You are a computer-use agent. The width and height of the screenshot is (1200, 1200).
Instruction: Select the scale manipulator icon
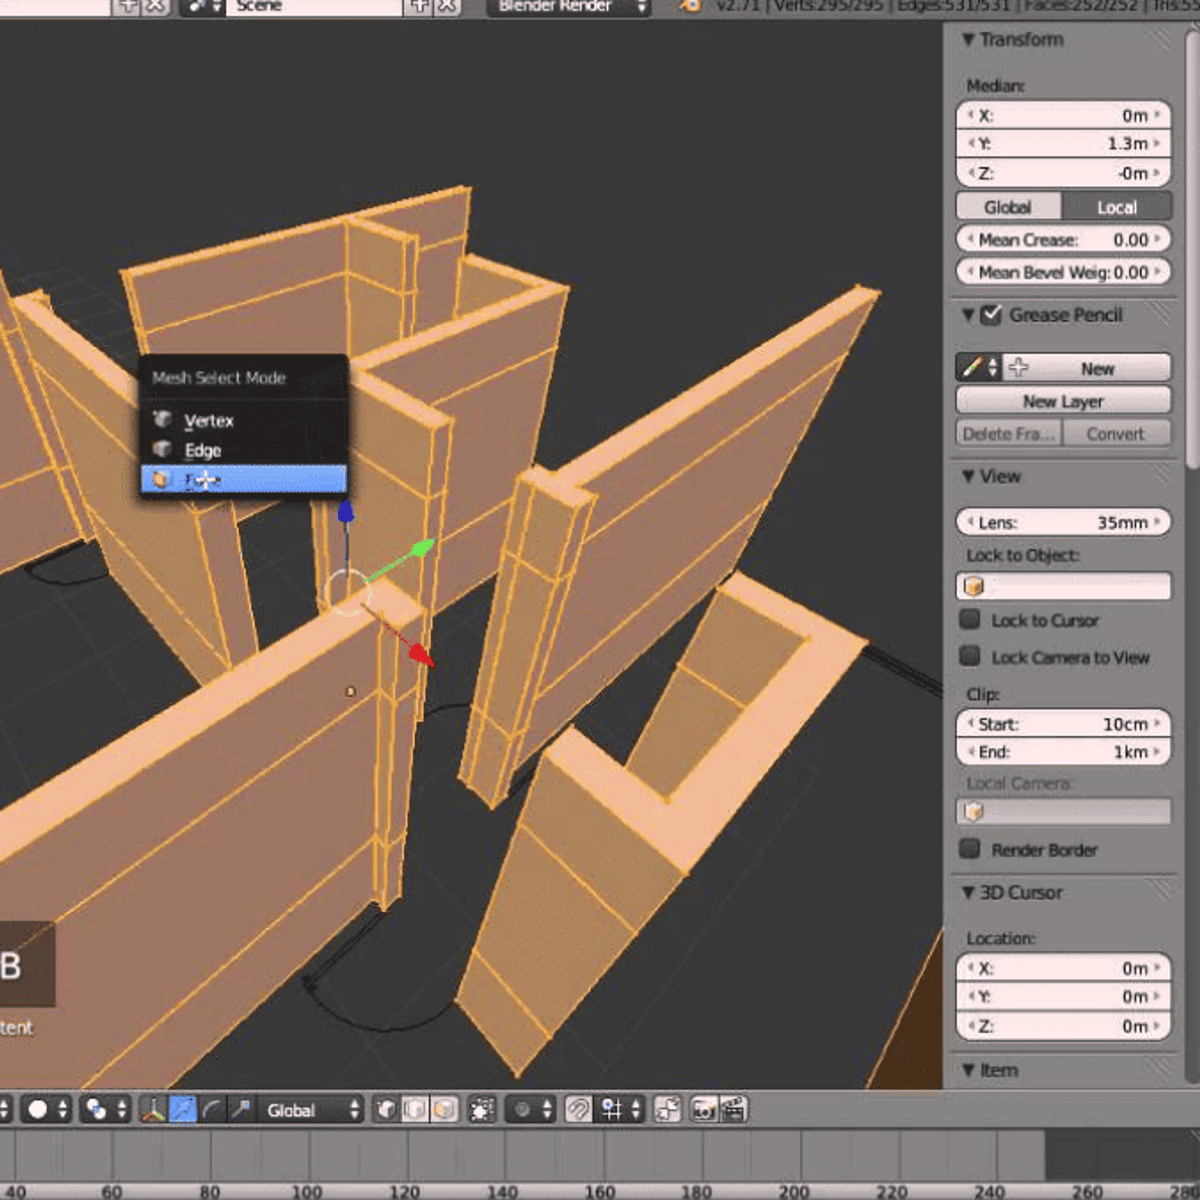coord(240,1110)
